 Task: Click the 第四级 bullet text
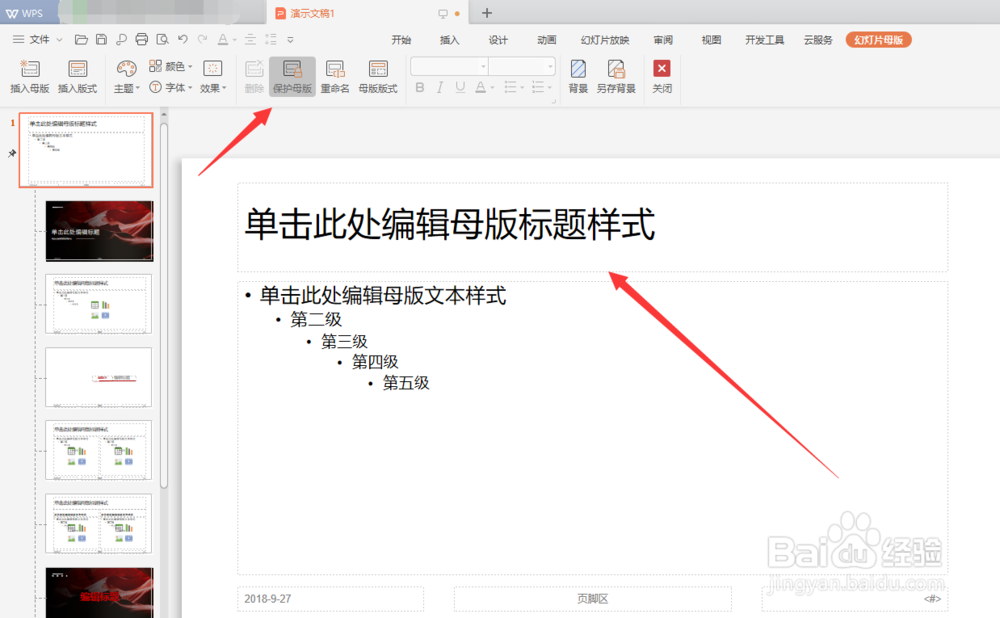click(375, 362)
